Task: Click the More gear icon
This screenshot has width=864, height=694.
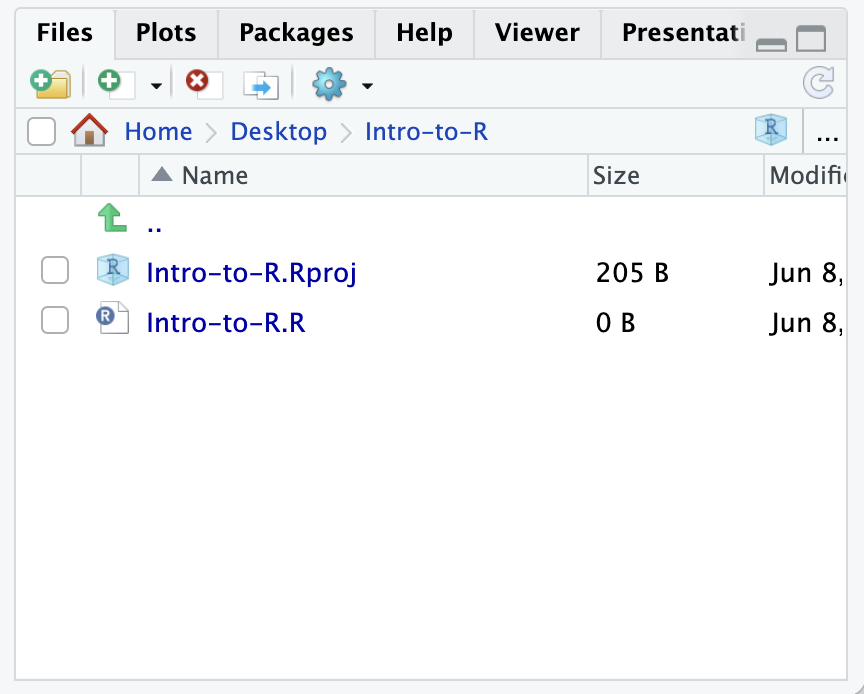Action: 328,85
